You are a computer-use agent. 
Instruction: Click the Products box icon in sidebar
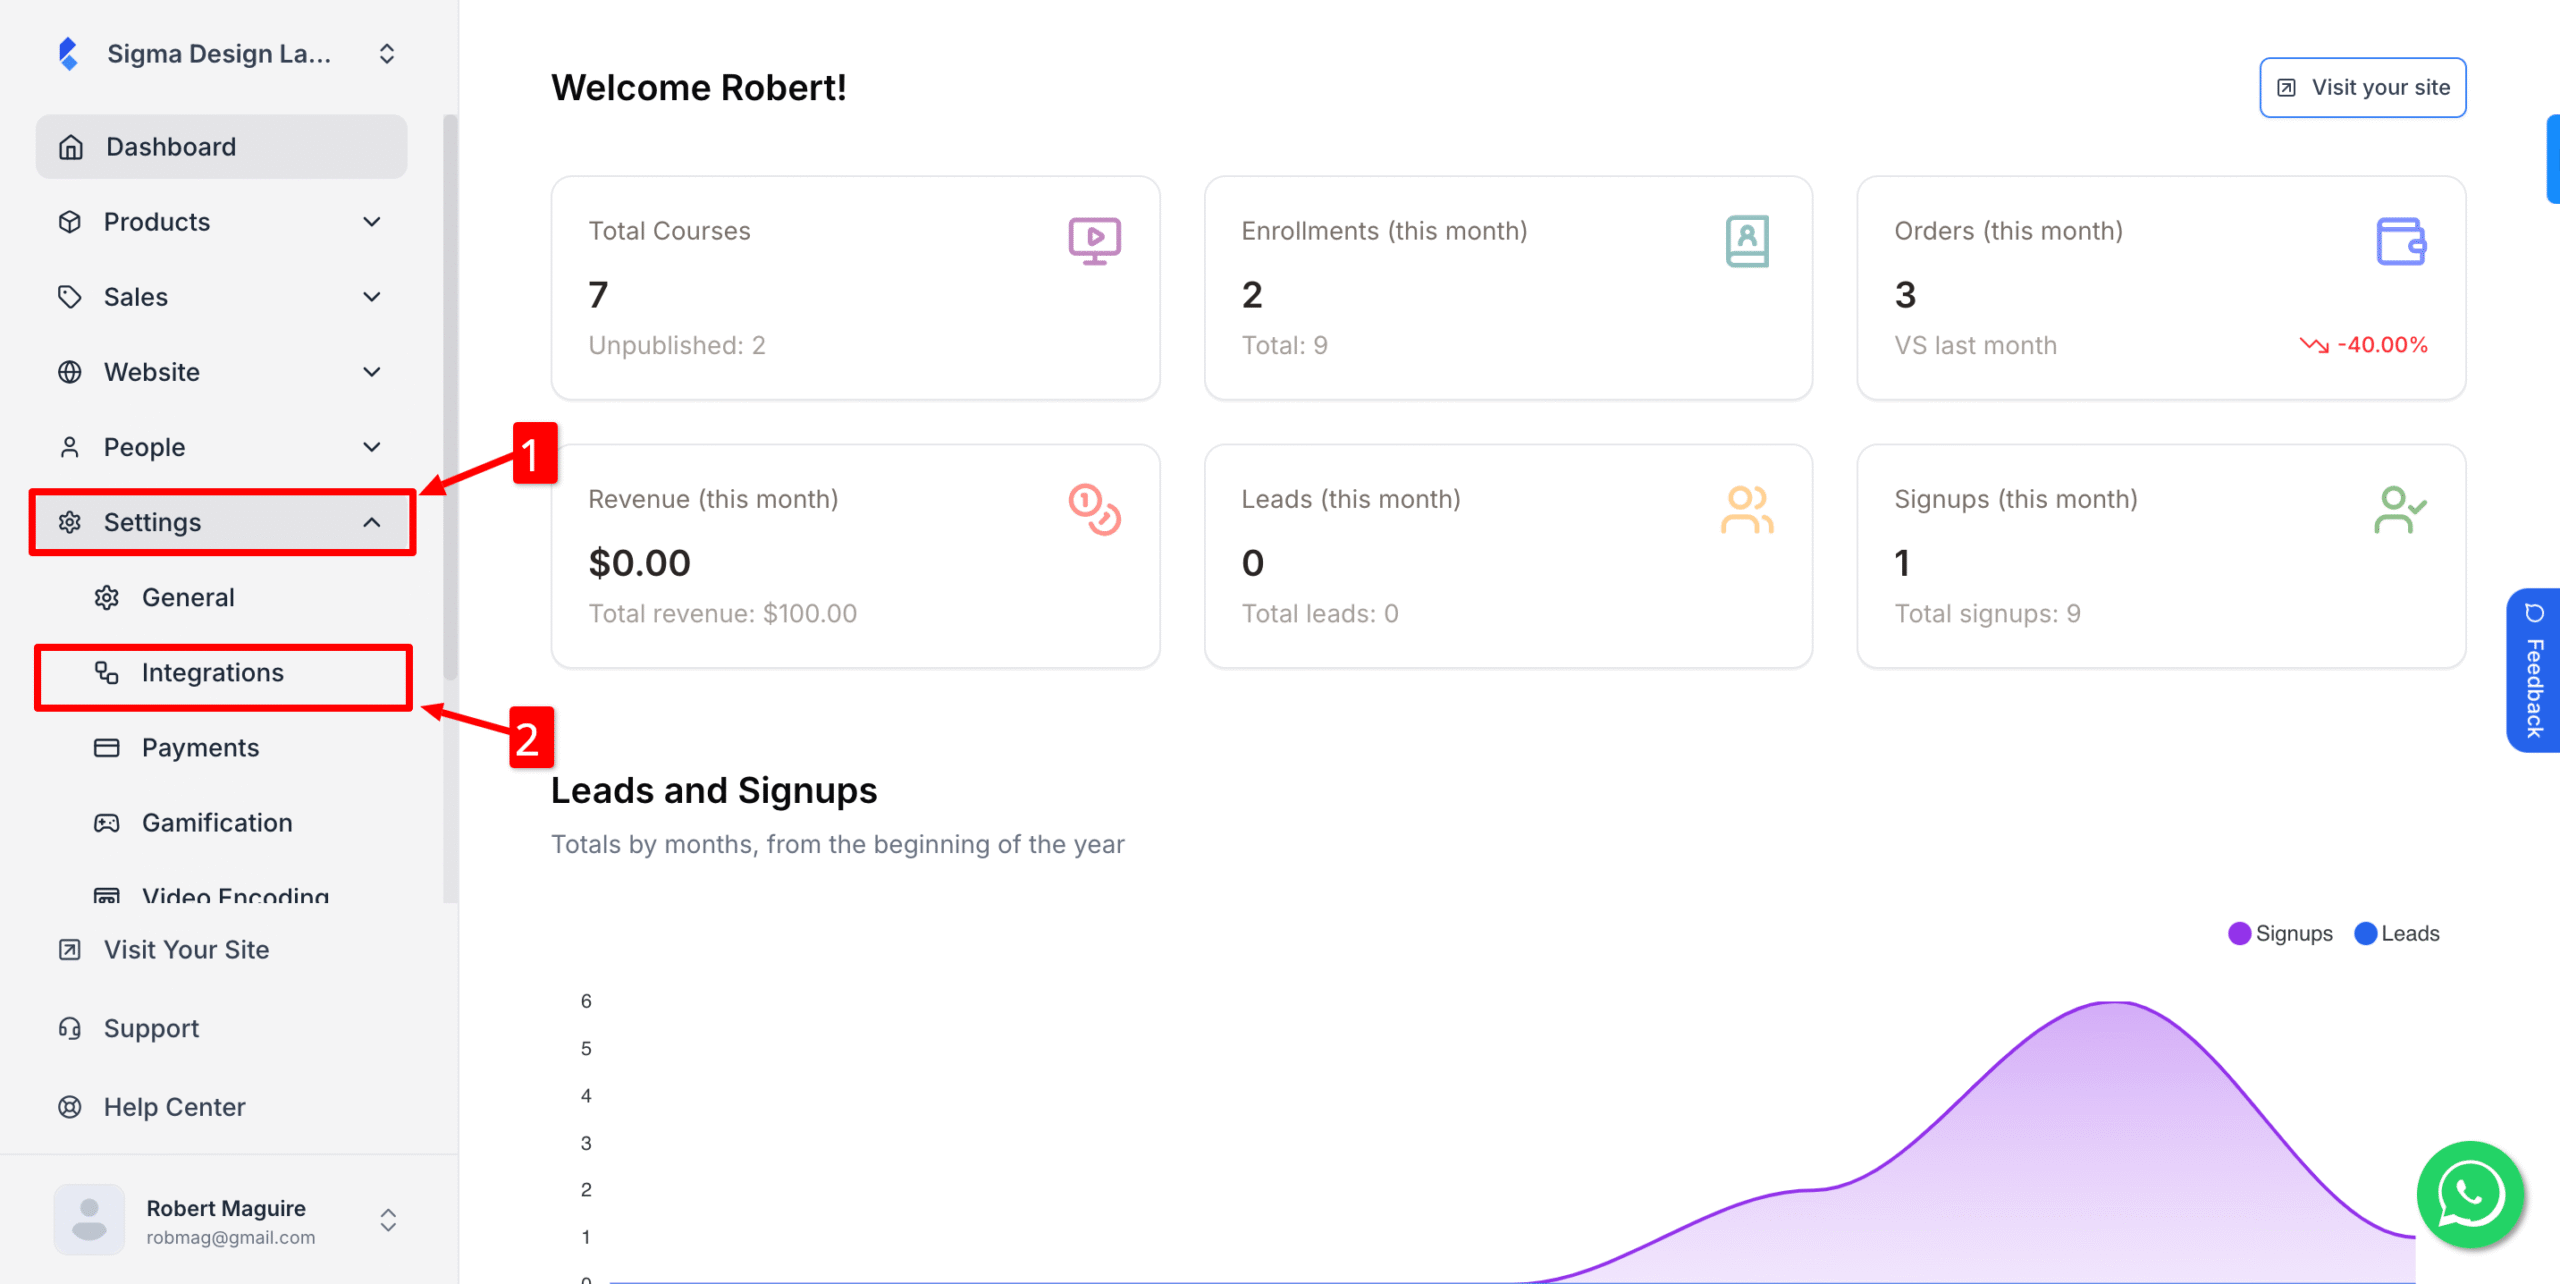(x=70, y=221)
